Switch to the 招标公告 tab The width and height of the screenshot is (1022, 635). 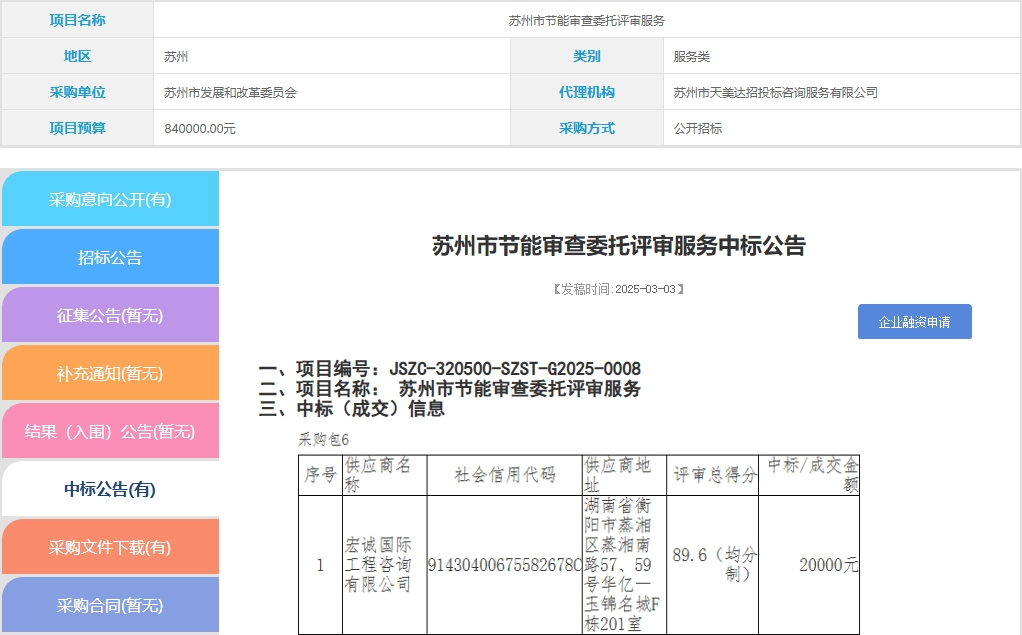(110, 257)
